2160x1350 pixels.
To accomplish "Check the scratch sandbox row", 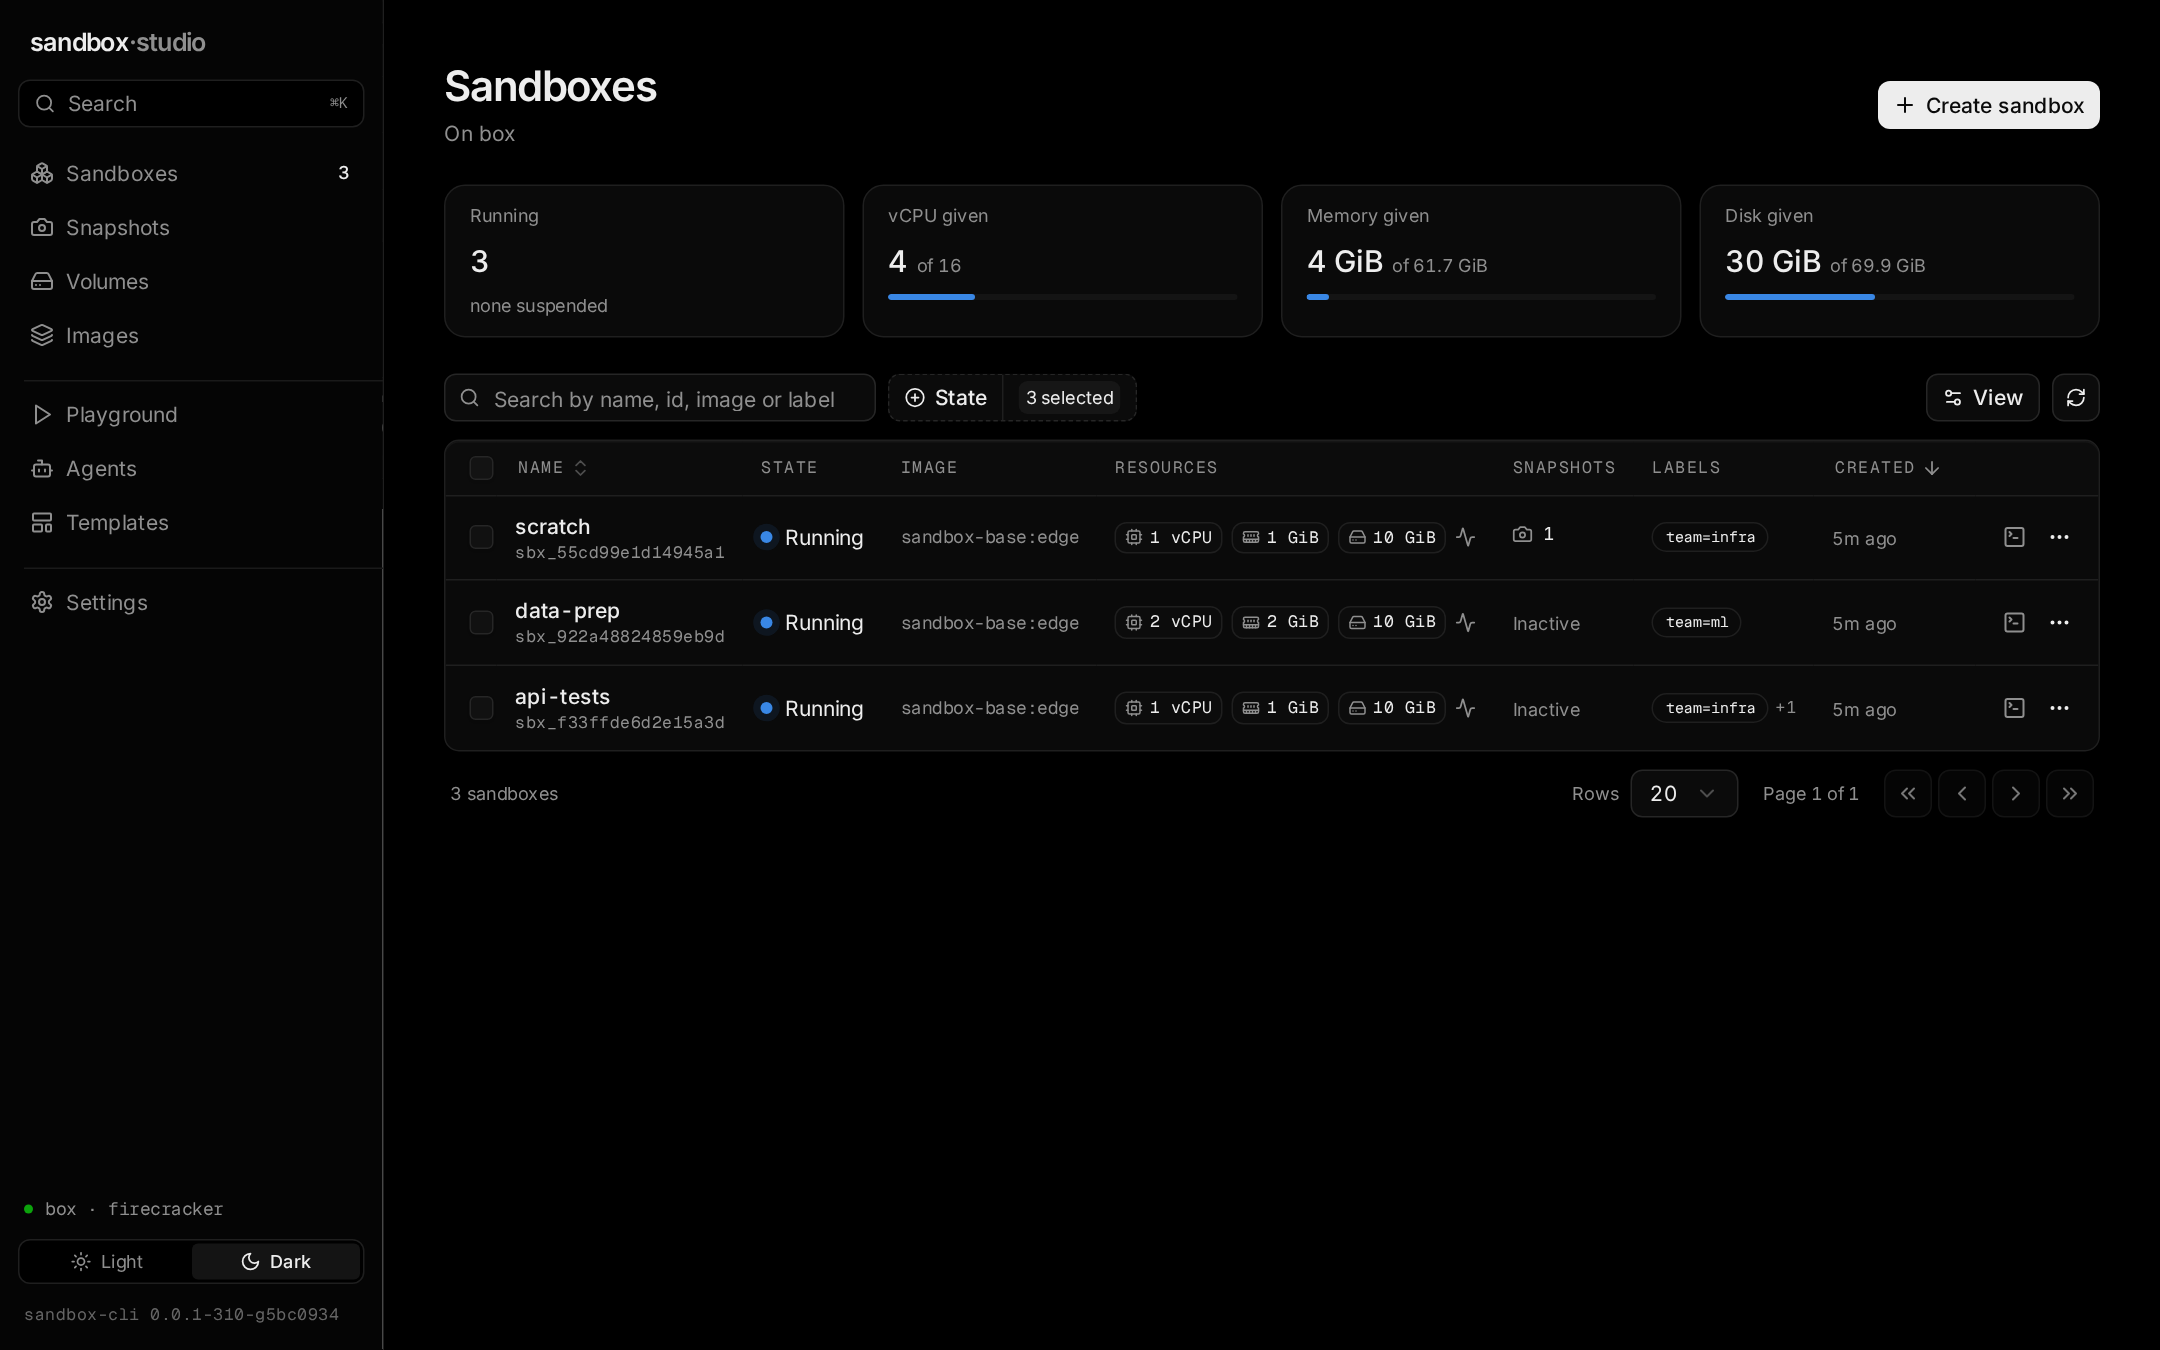I will point(481,537).
